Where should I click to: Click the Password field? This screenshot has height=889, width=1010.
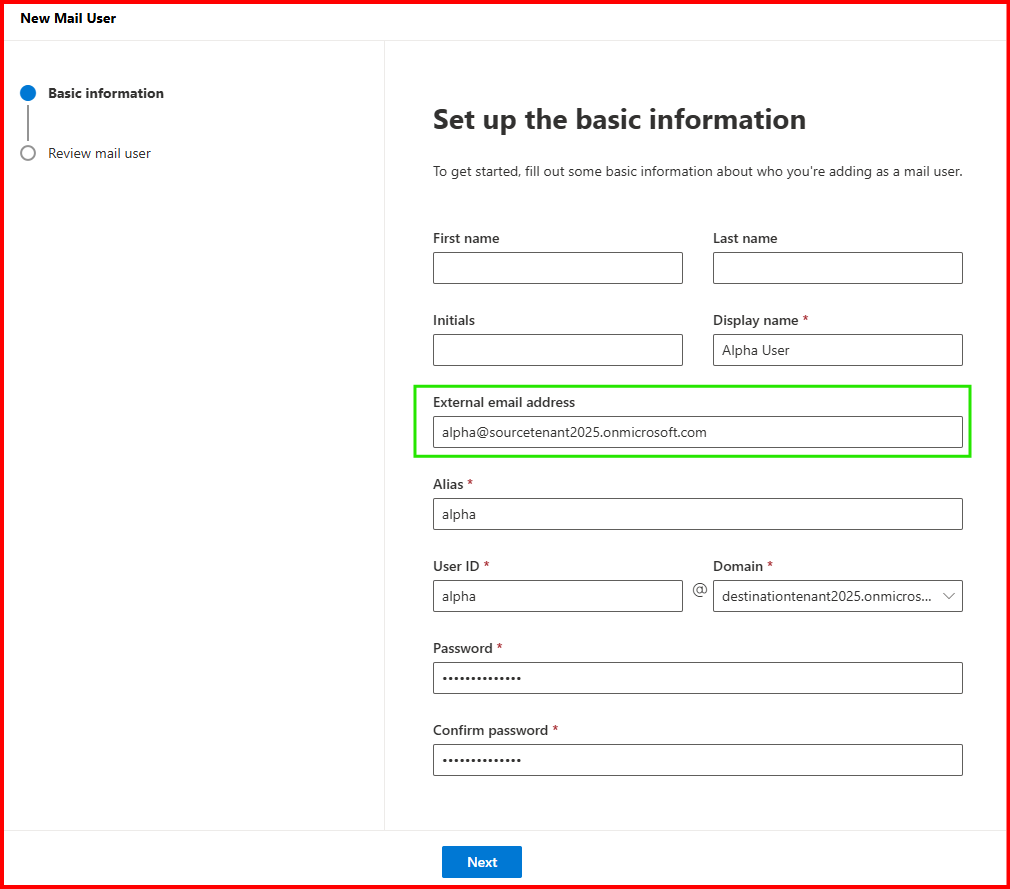697,678
